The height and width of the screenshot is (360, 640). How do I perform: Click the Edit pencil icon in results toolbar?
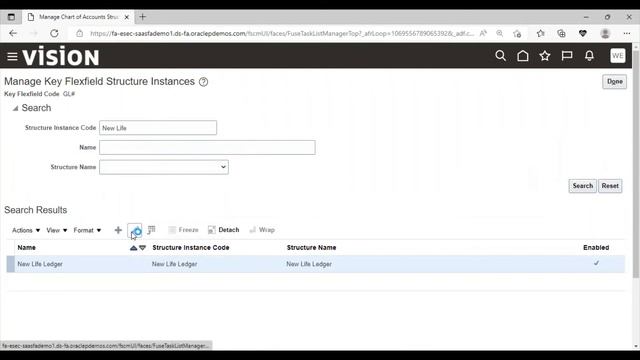pos(135,231)
